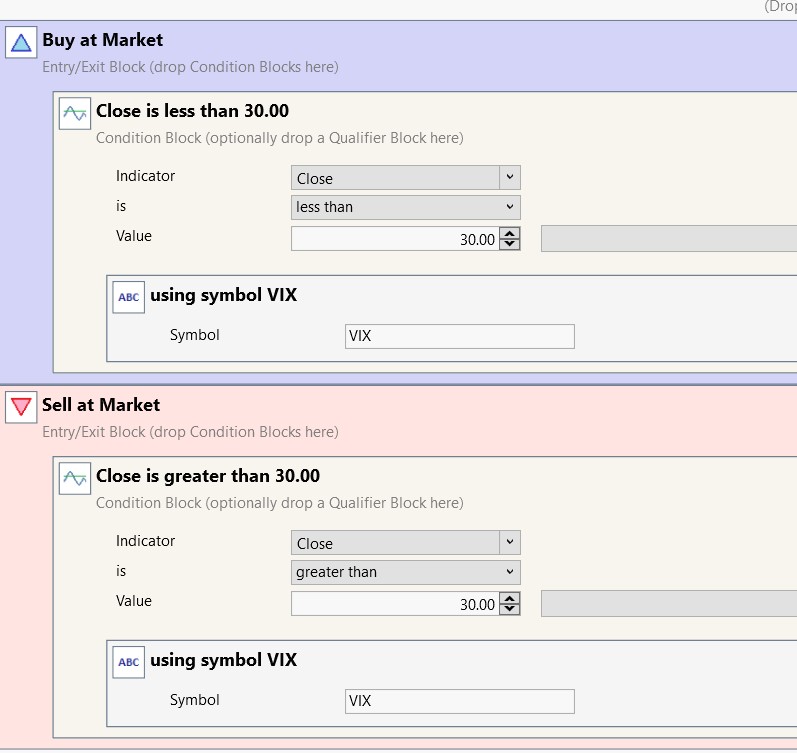Click the Value field showing 30.00 in Buy block

[x=395, y=239]
